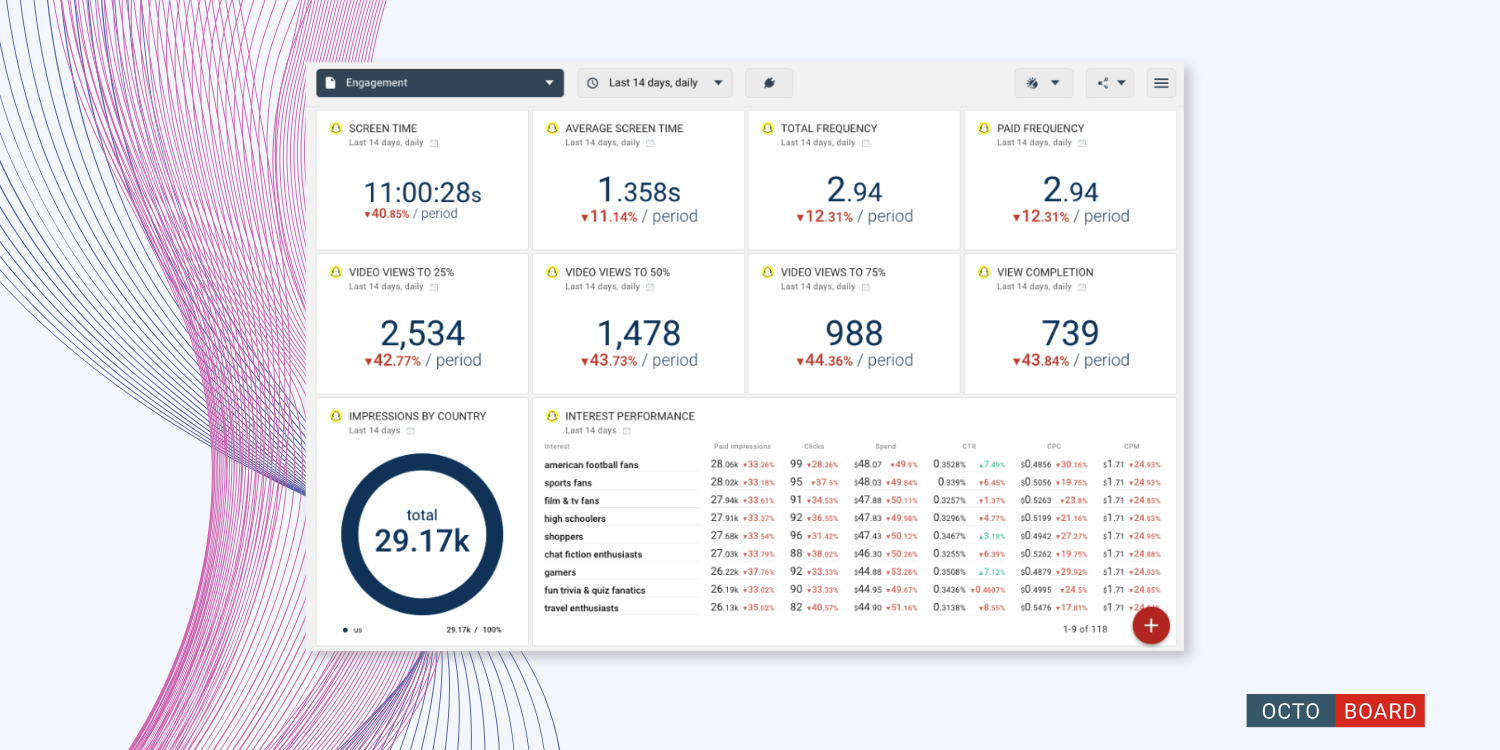Screen dimensions: 1500x750
Task: Click calendar icon under Interest Performance
Action: pos(627,431)
